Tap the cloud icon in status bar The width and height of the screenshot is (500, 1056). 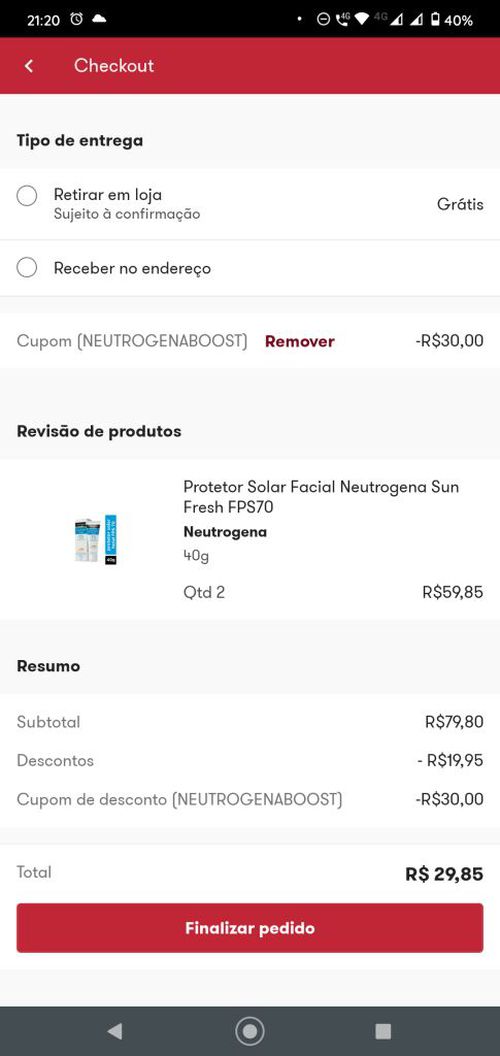(99, 20)
